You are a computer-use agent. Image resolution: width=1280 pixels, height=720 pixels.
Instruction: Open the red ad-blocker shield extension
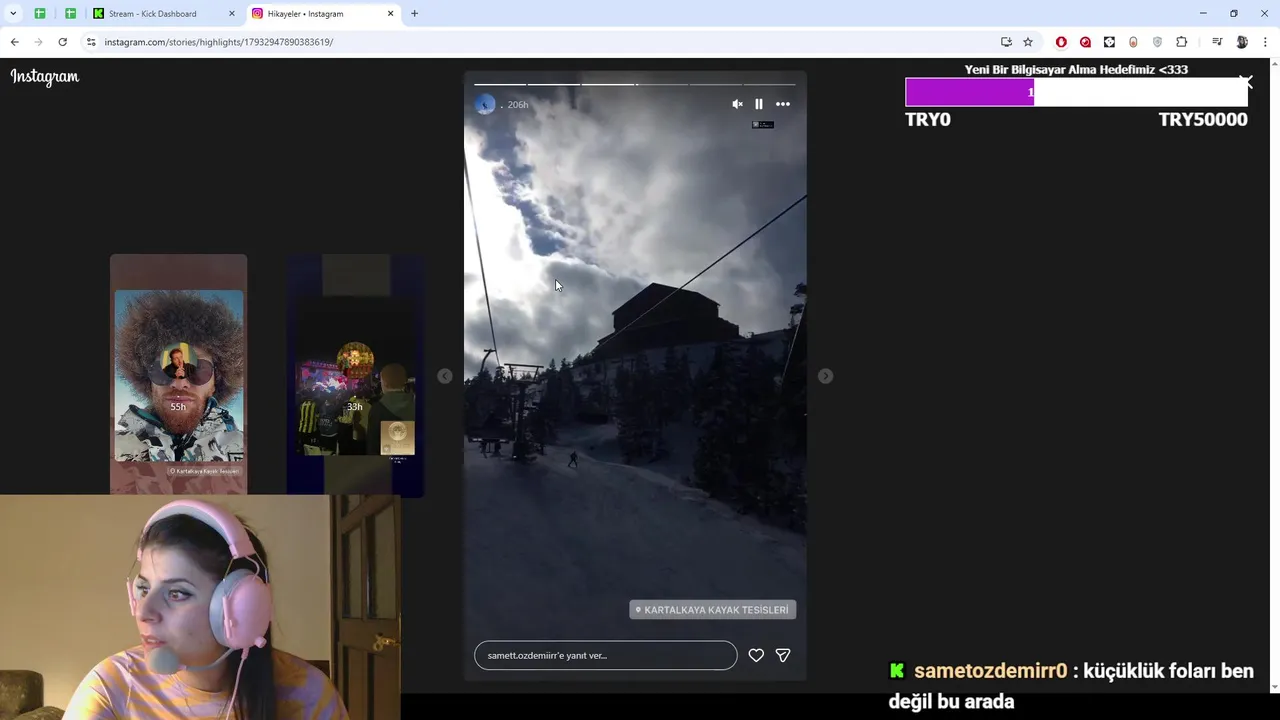coord(1061,42)
